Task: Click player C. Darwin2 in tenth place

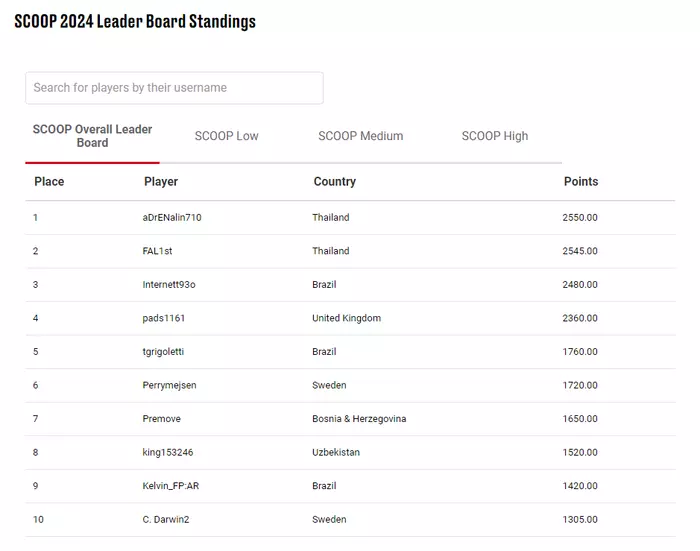Action: [166, 519]
